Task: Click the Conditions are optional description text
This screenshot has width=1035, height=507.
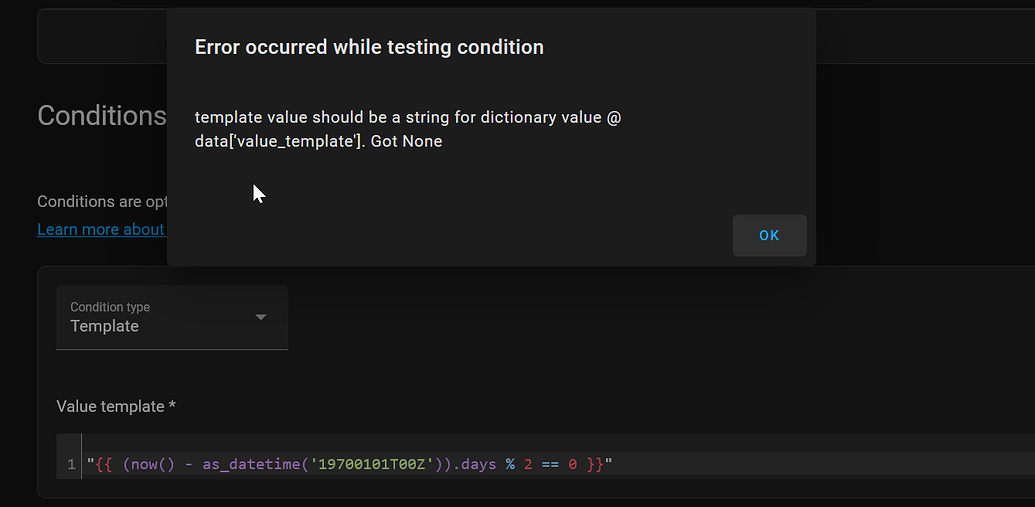Action: click(x=101, y=202)
